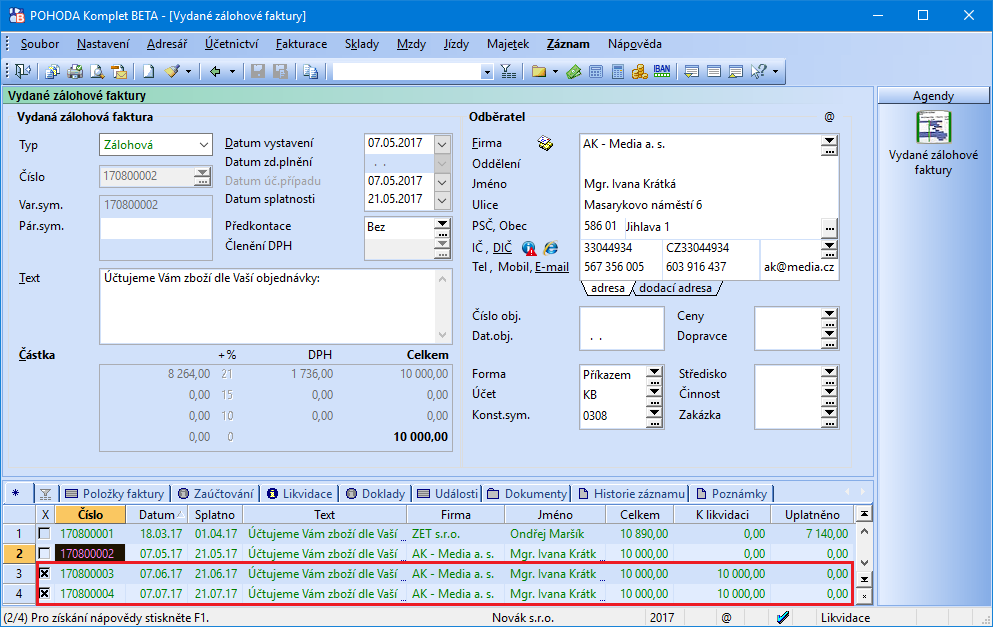Click the E-mail link label
The height and width of the screenshot is (627, 993).
552,267
